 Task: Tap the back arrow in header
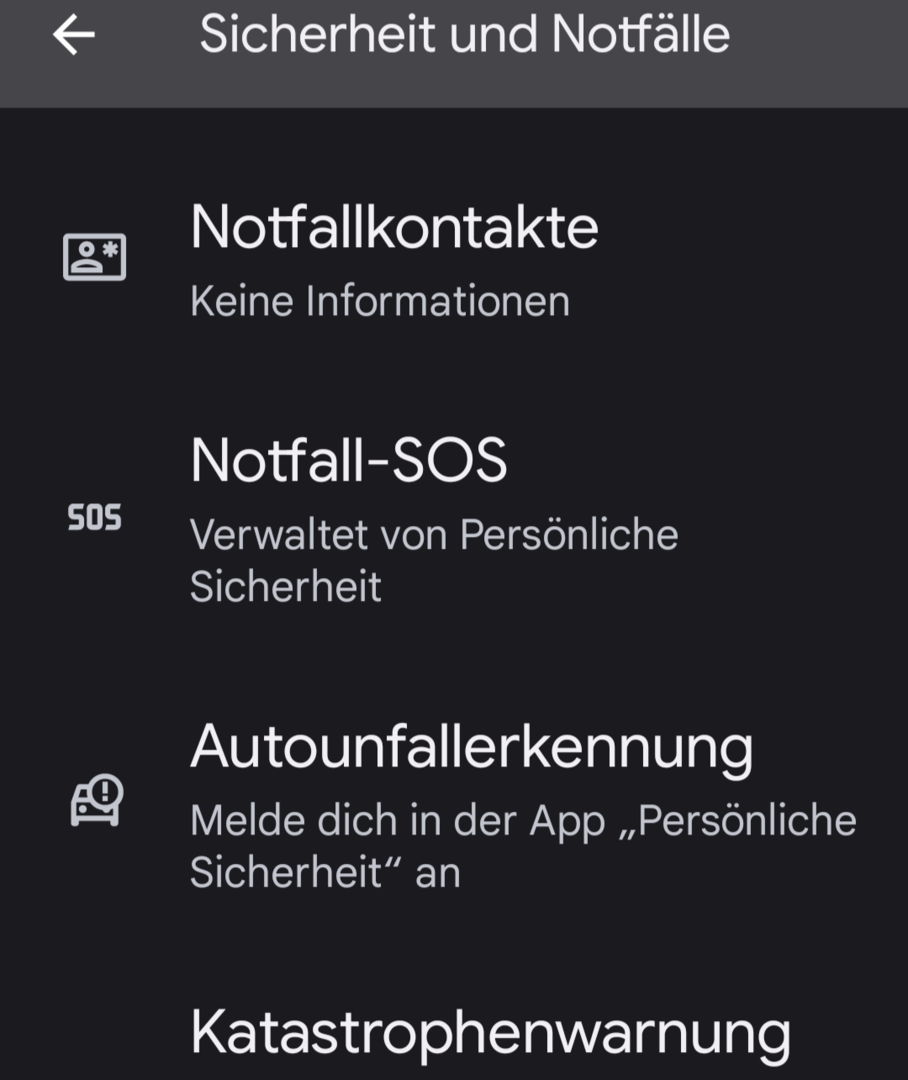tap(74, 36)
